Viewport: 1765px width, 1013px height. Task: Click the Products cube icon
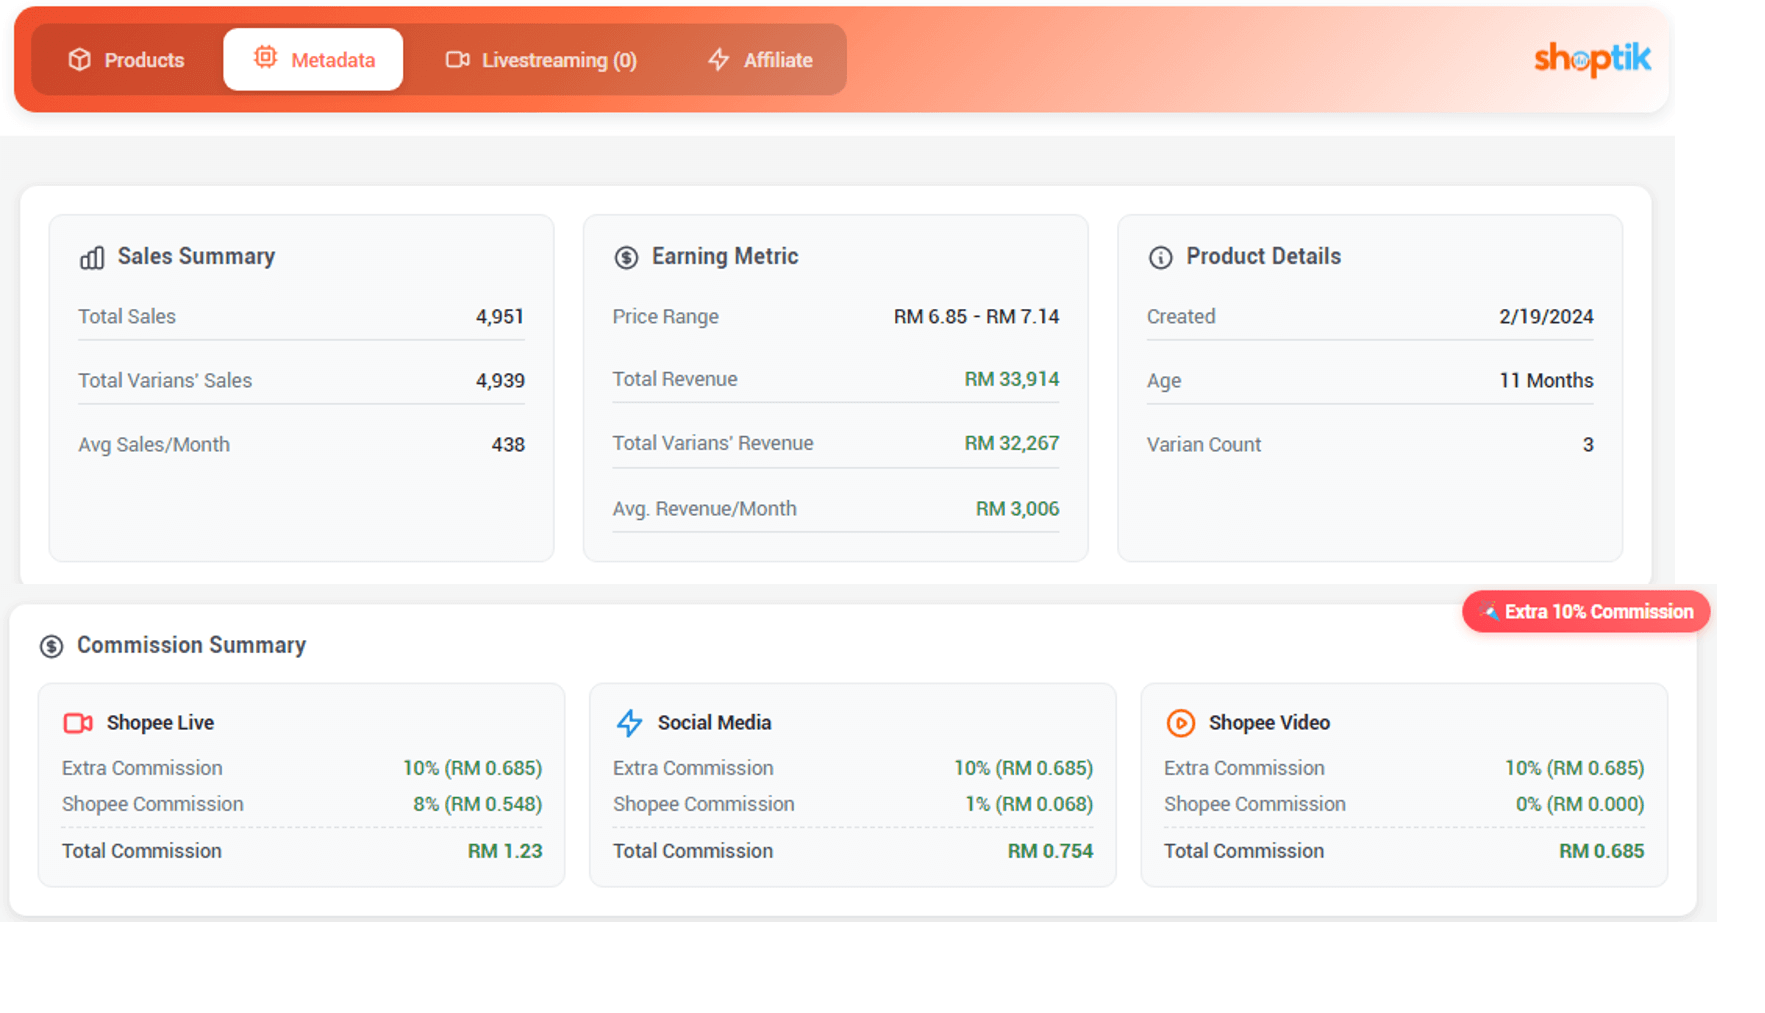[79, 60]
